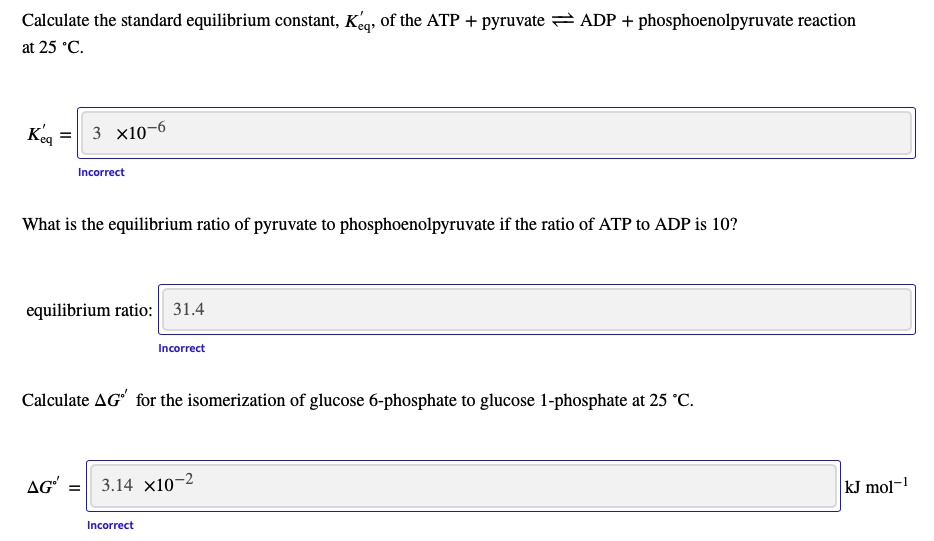Focus the ΔG°' answer input field
The height and width of the screenshot is (541, 934).
463,486
